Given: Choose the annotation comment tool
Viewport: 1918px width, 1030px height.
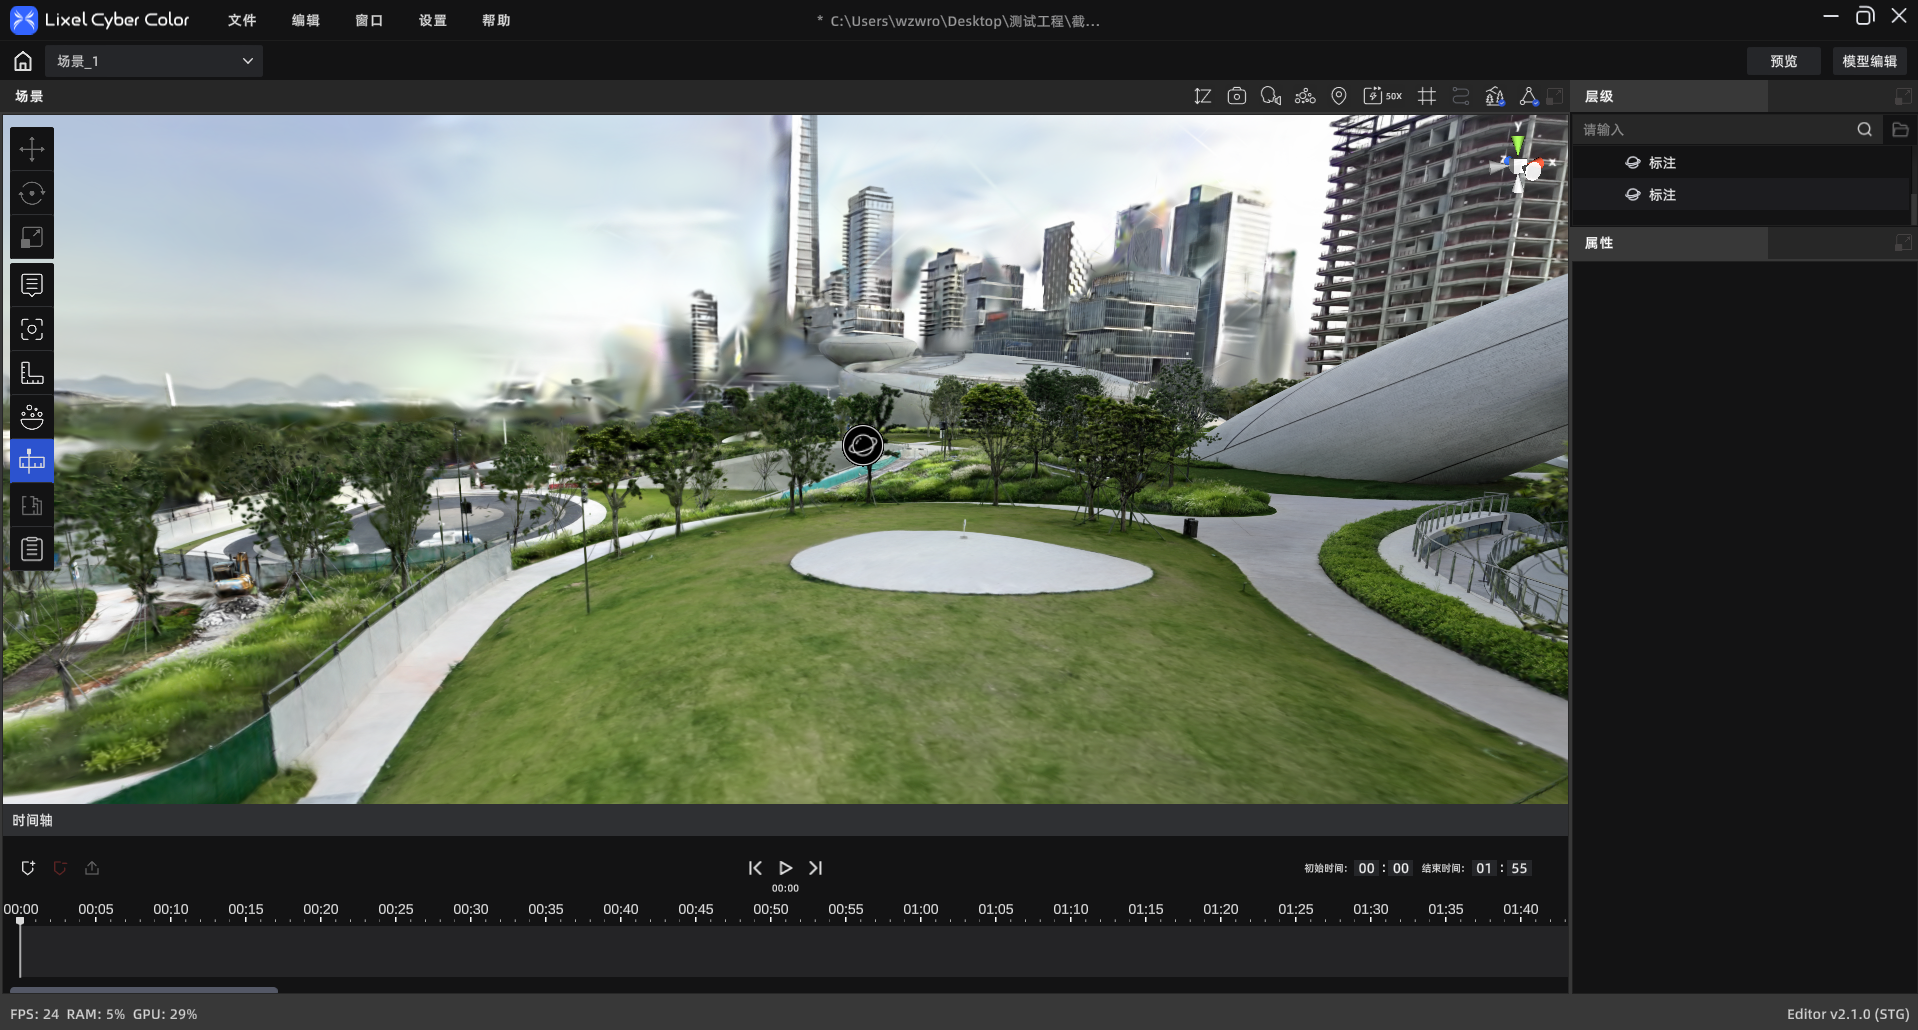Looking at the screenshot, I should [x=32, y=285].
